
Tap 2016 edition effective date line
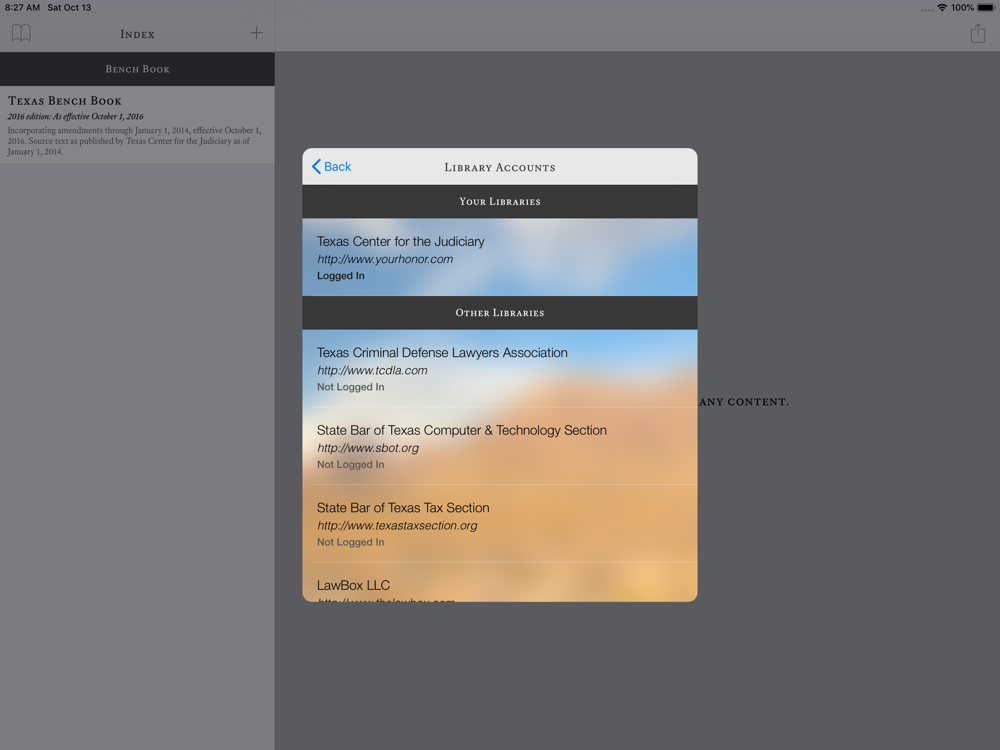(75, 116)
